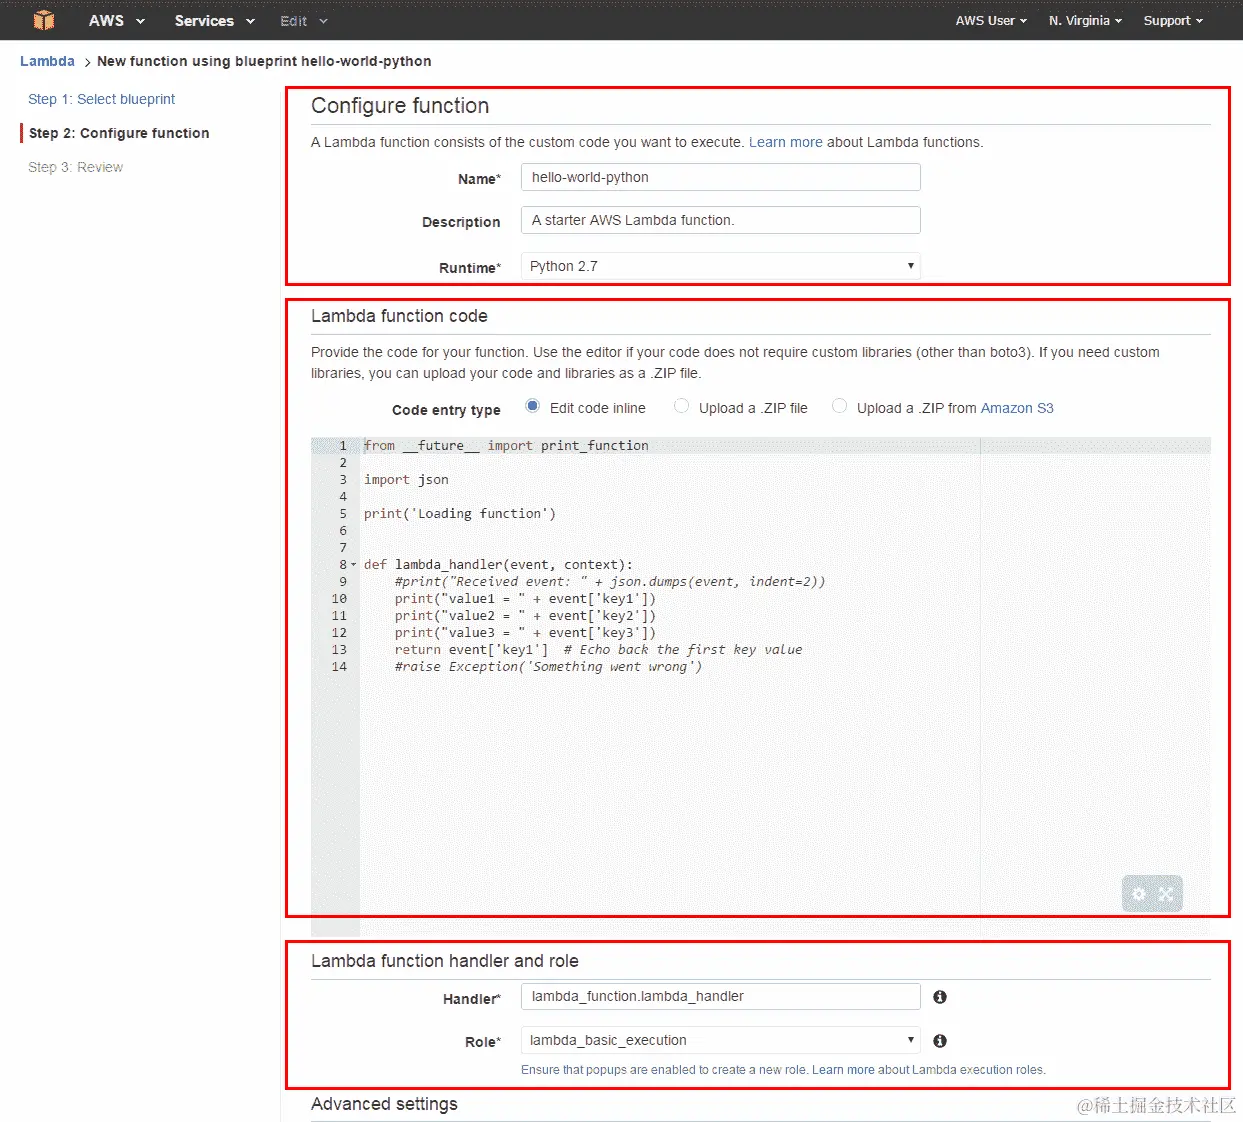The height and width of the screenshot is (1122, 1243).
Task: Open the Services dropdown menu
Action: (215, 20)
